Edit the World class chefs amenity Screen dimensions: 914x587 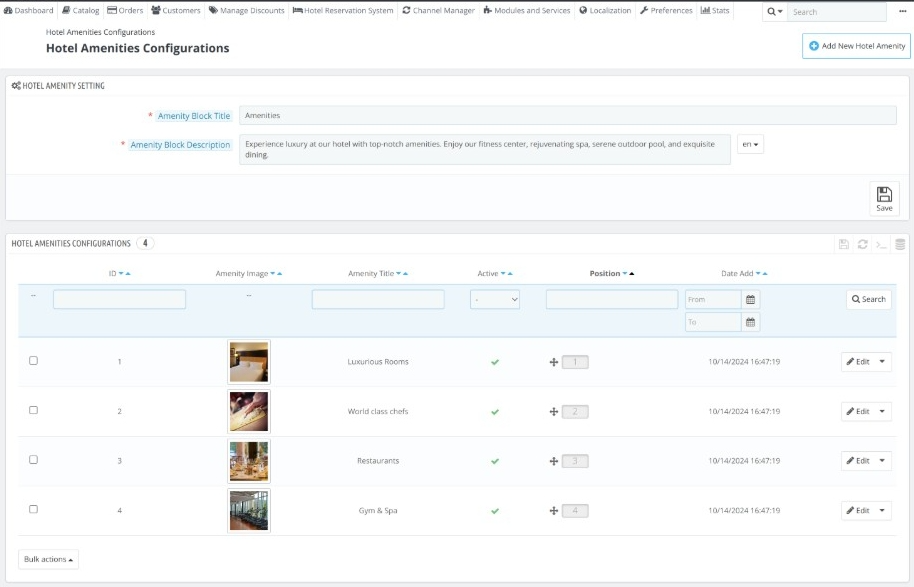click(x=857, y=411)
